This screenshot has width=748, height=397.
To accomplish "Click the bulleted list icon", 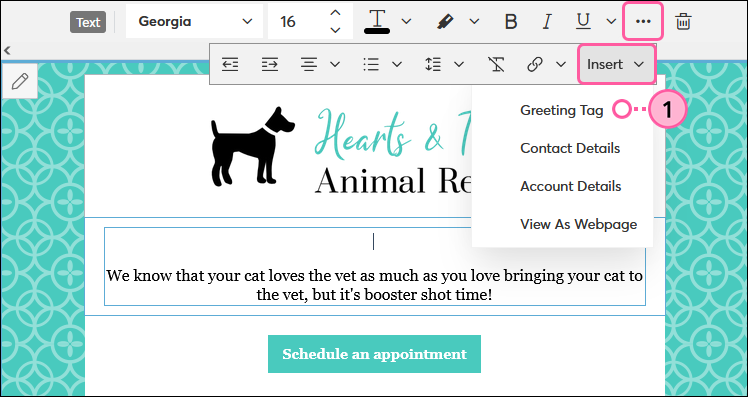I will 371,64.
